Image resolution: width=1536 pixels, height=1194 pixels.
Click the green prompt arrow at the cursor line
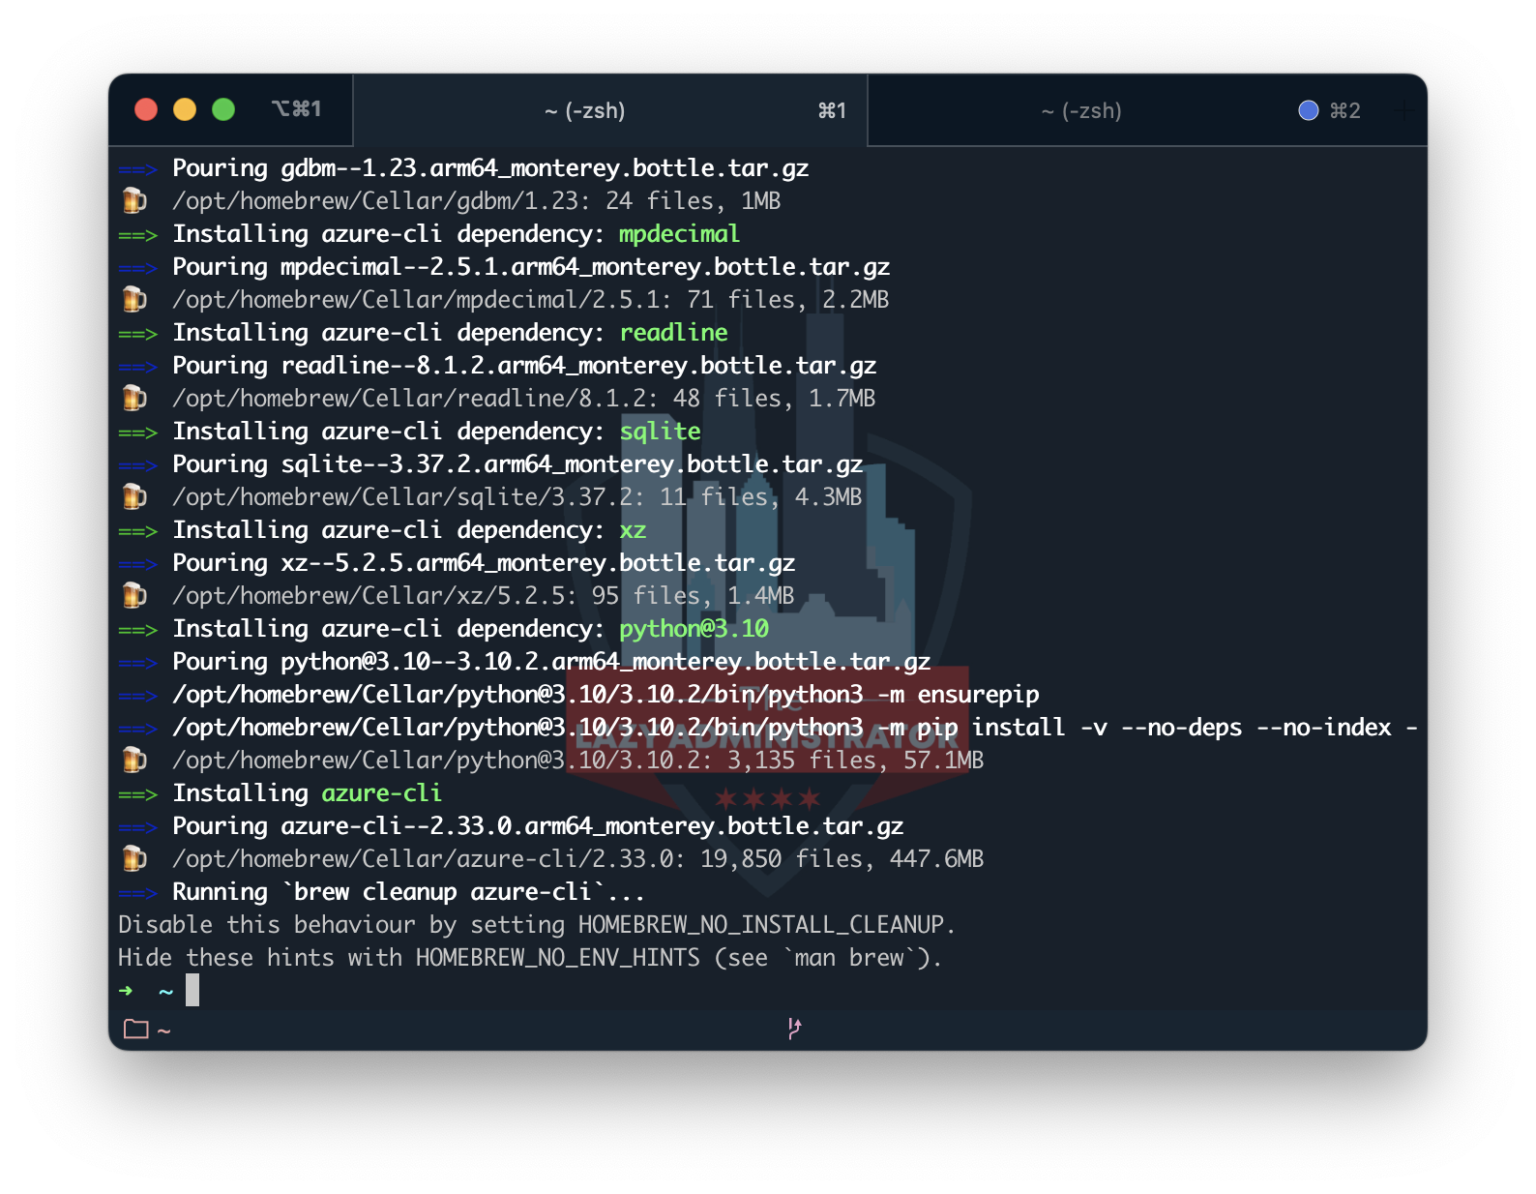click(x=126, y=991)
